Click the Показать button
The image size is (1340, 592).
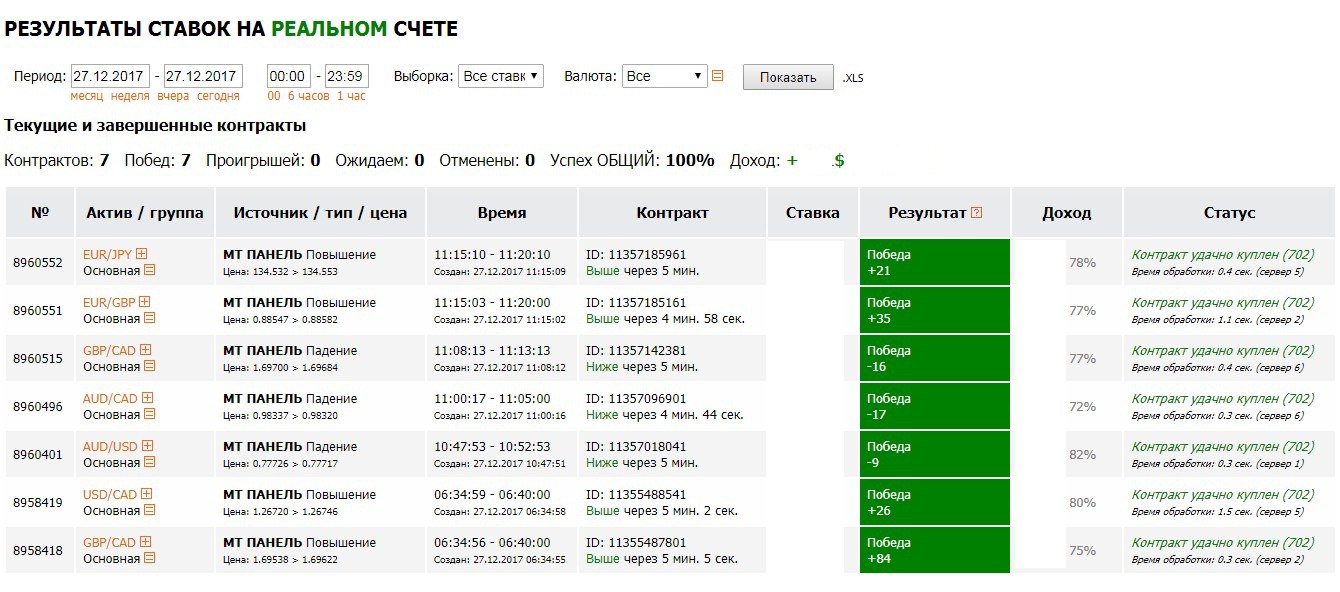788,77
